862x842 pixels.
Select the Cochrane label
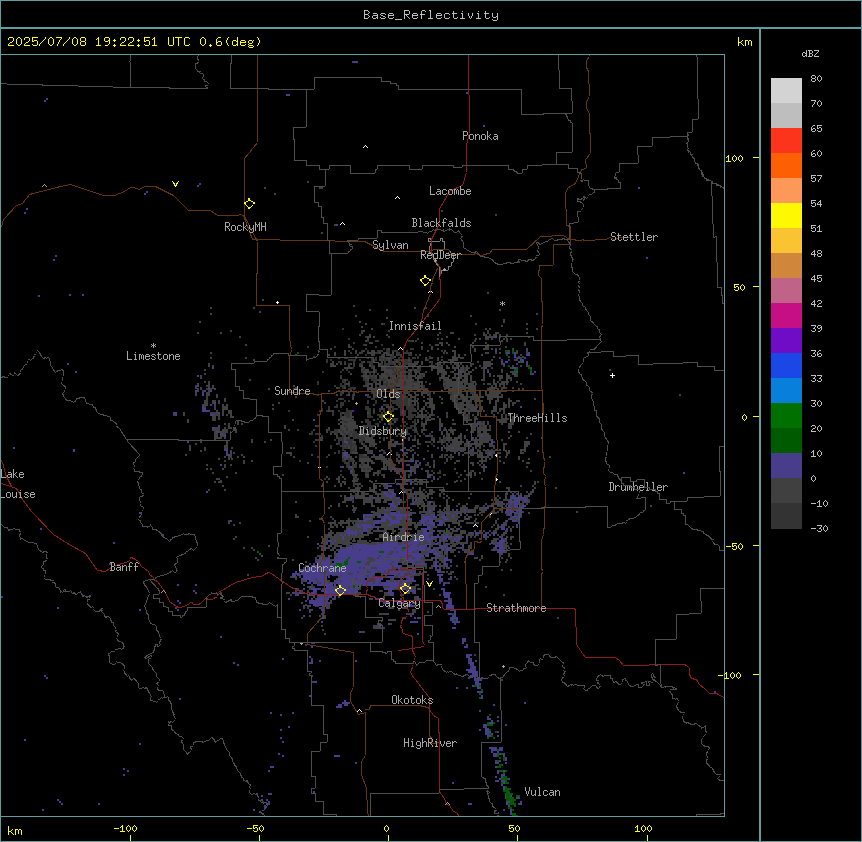pyautogui.click(x=322, y=568)
